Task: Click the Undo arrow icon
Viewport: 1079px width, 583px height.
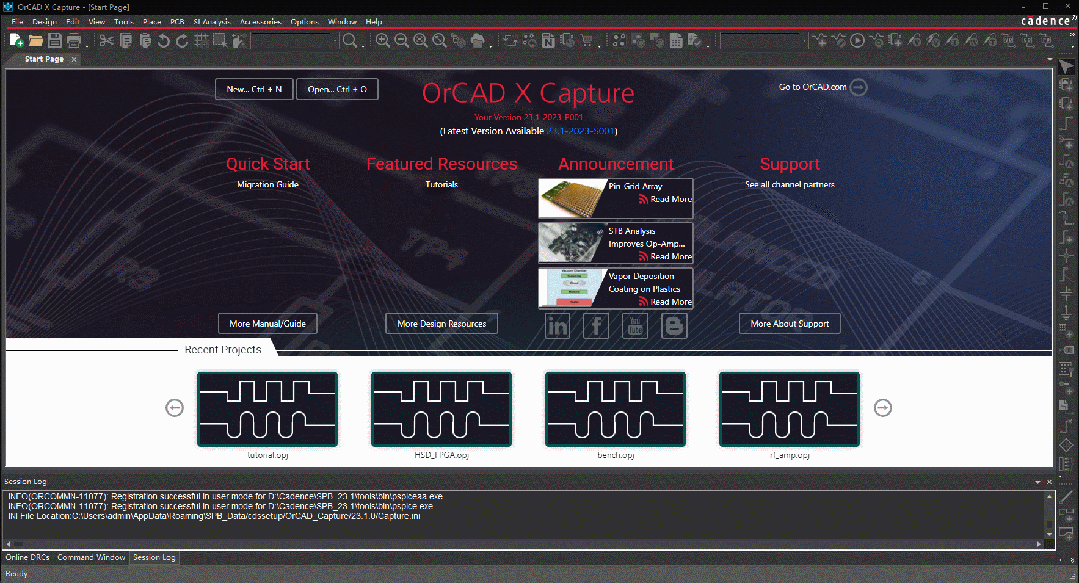Action: [x=164, y=41]
